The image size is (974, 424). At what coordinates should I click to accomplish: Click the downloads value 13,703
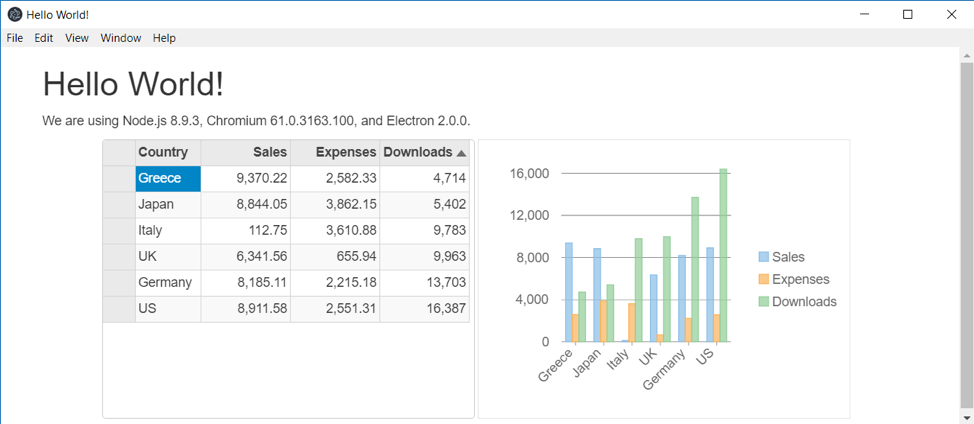pyautogui.click(x=424, y=283)
